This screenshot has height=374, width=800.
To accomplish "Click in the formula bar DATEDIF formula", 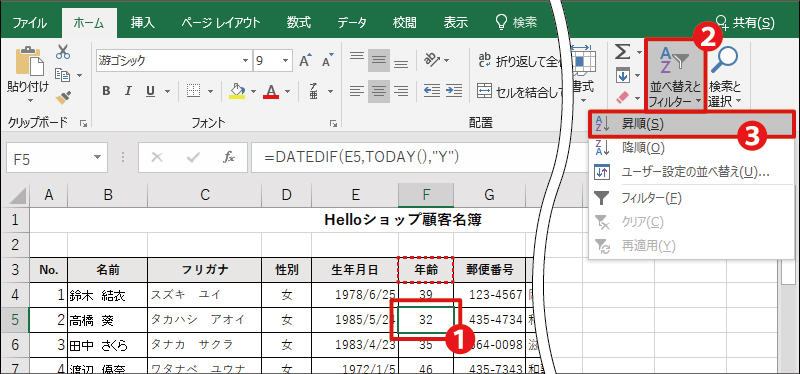I will [362, 157].
